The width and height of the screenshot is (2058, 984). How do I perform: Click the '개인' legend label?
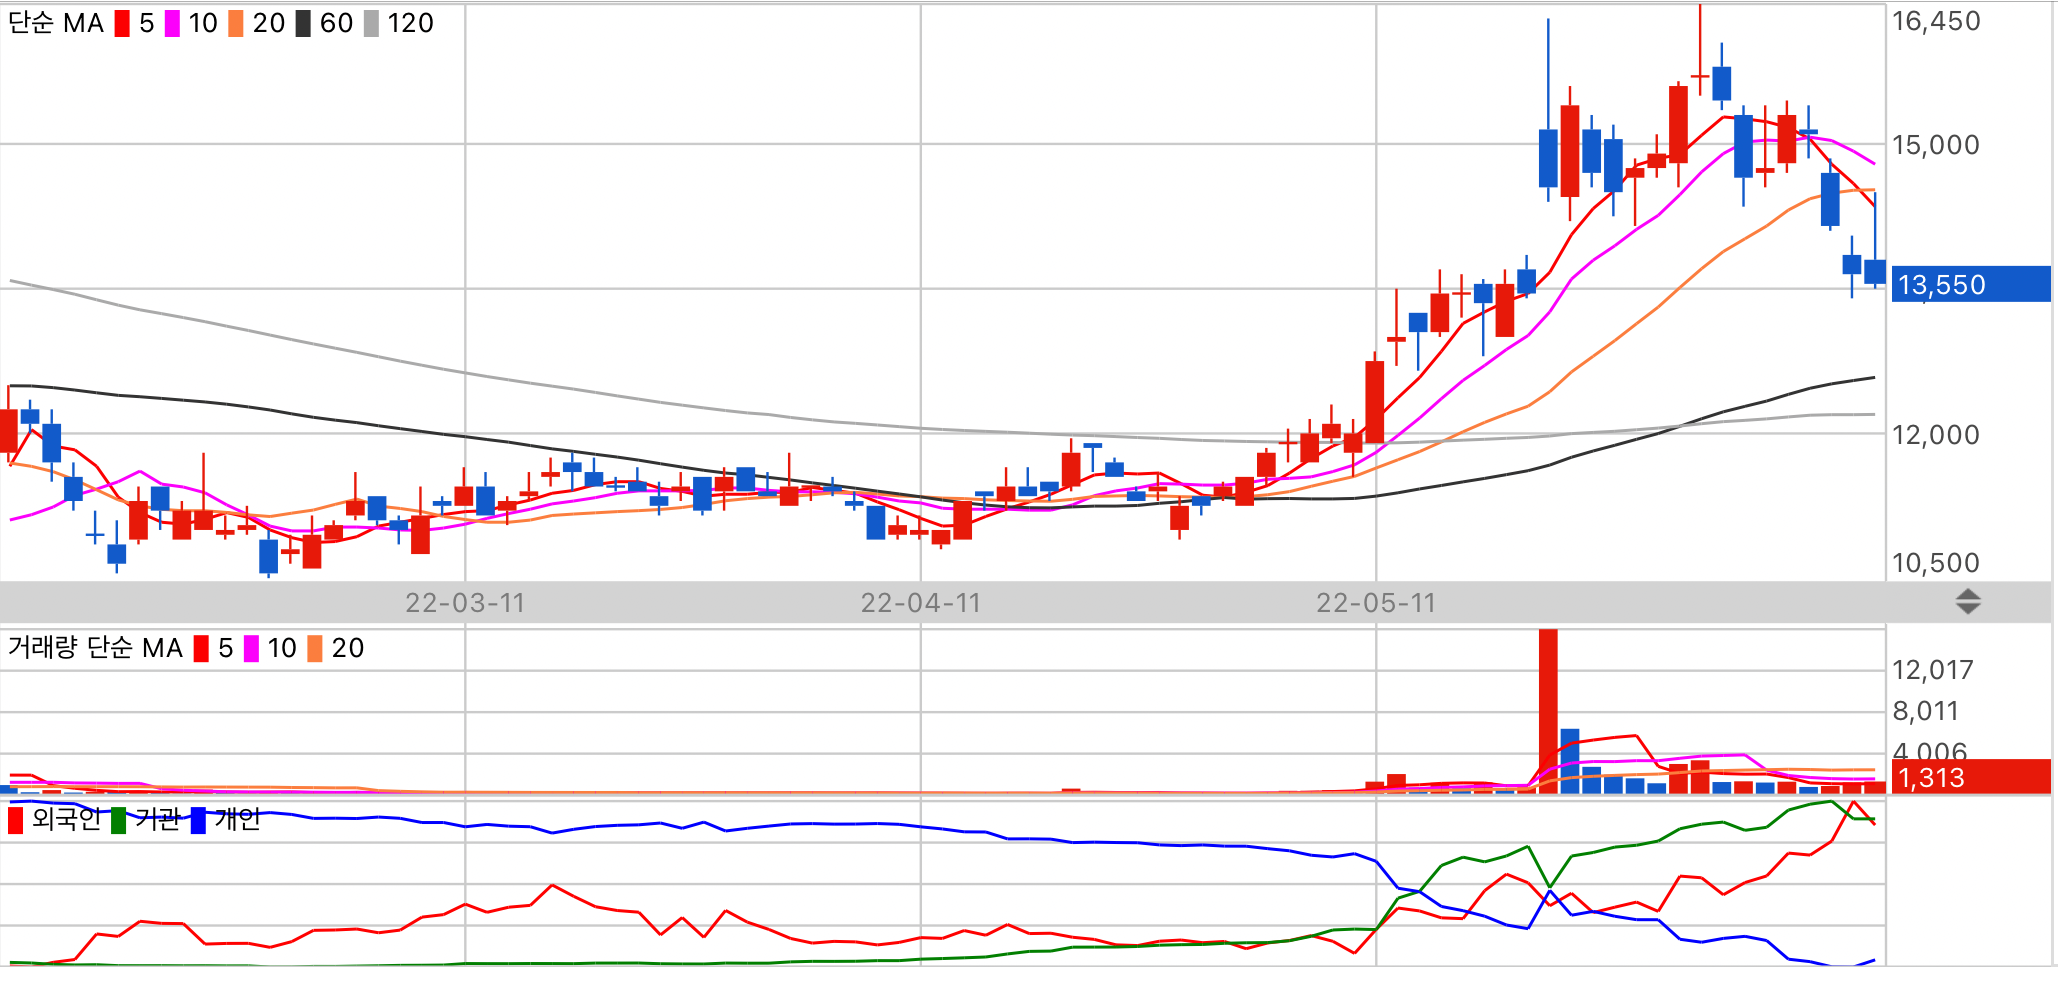pyautogui.click(x=237, y=819)
